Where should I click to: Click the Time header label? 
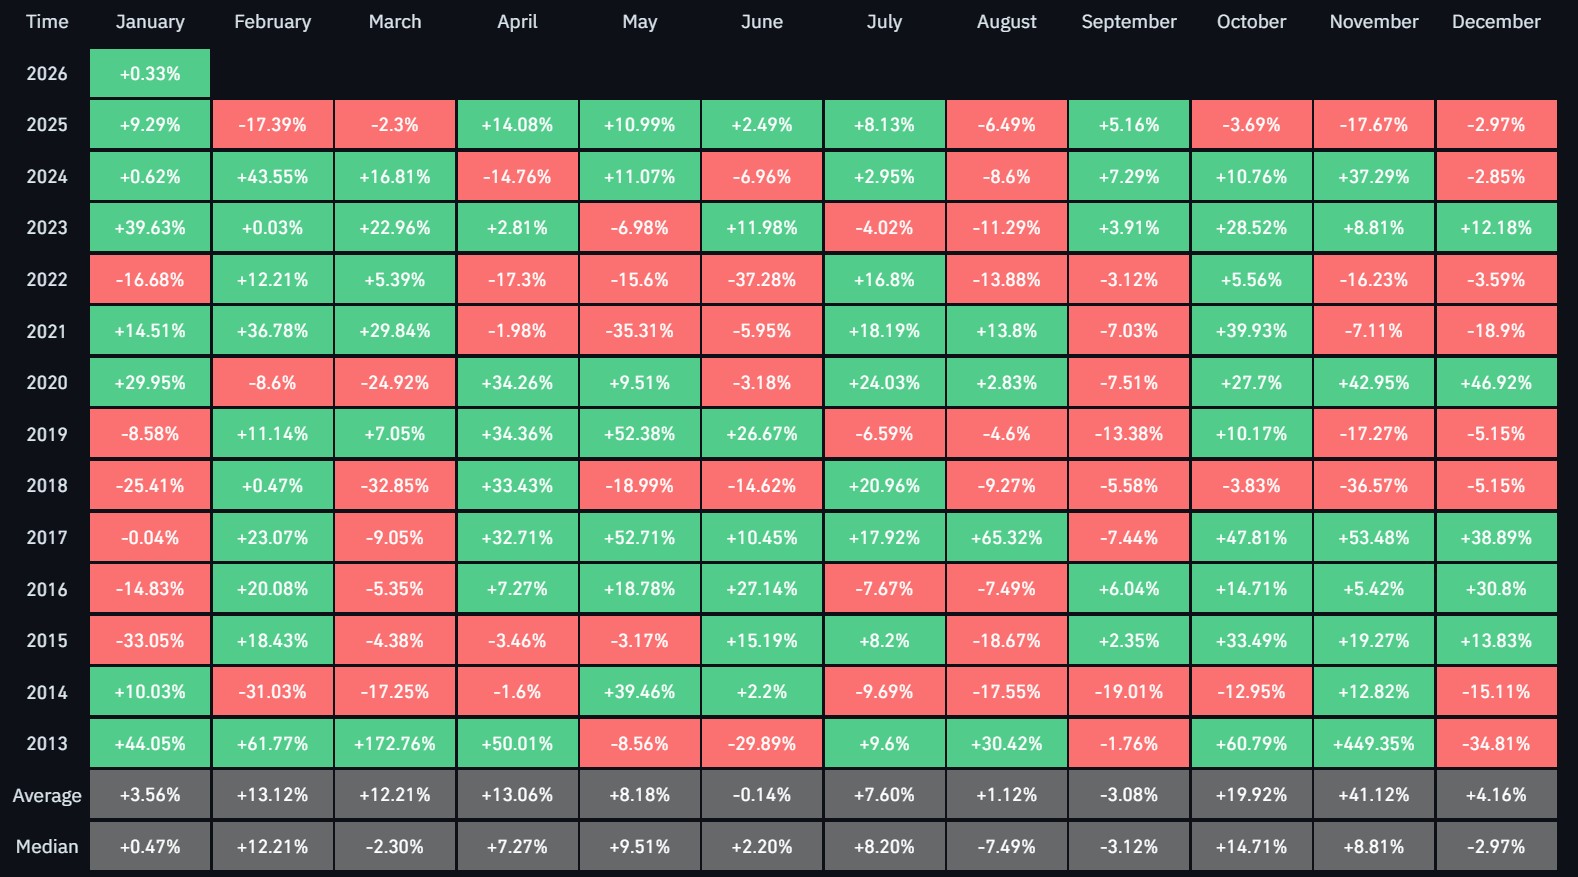pyautogui.click(x=47, y=22)
